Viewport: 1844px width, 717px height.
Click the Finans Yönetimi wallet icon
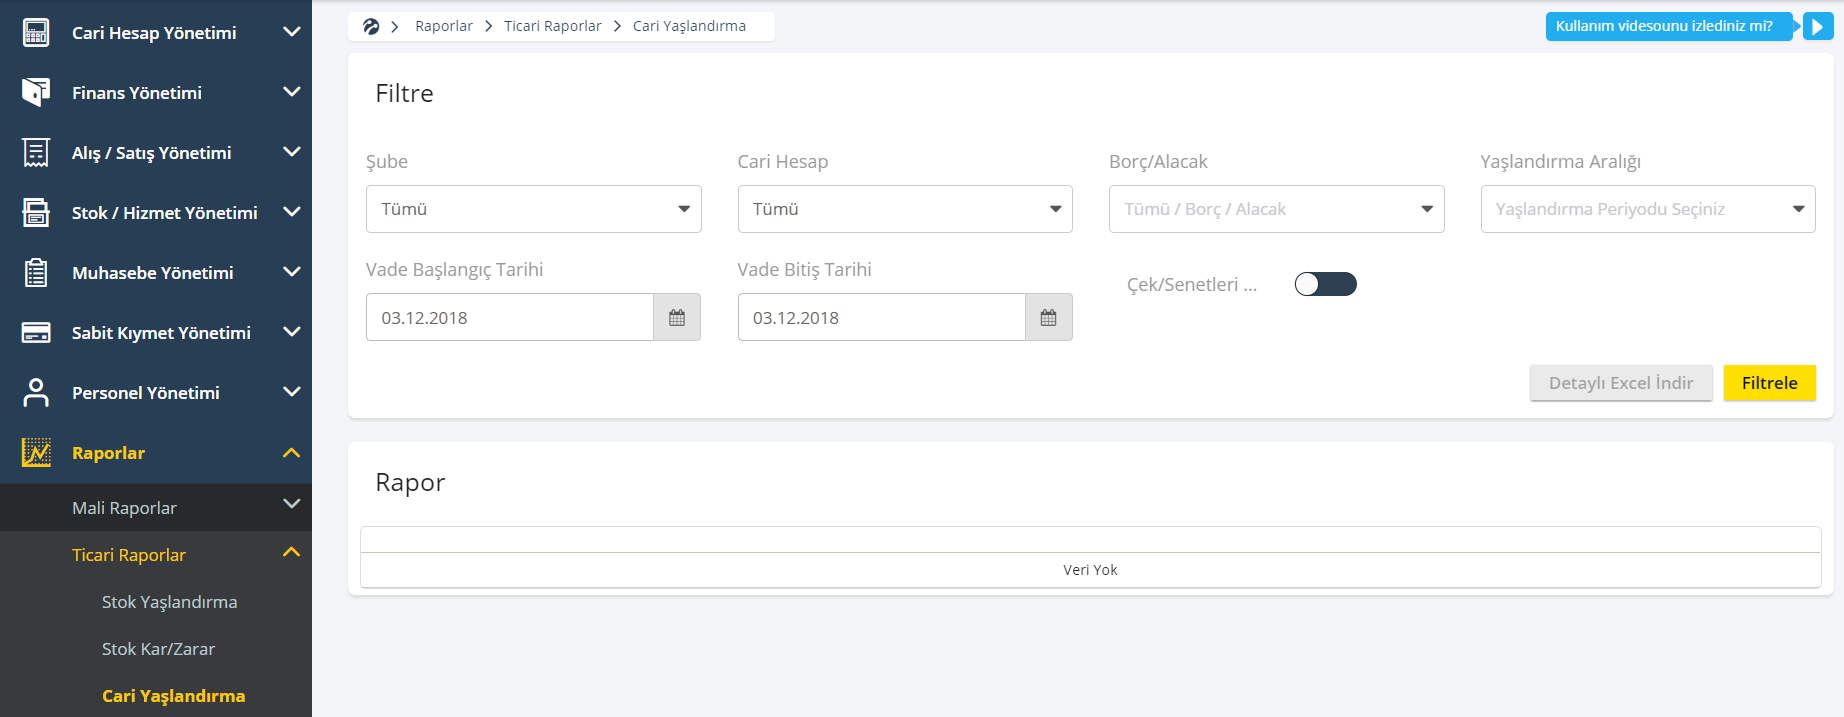click(36, 92)
